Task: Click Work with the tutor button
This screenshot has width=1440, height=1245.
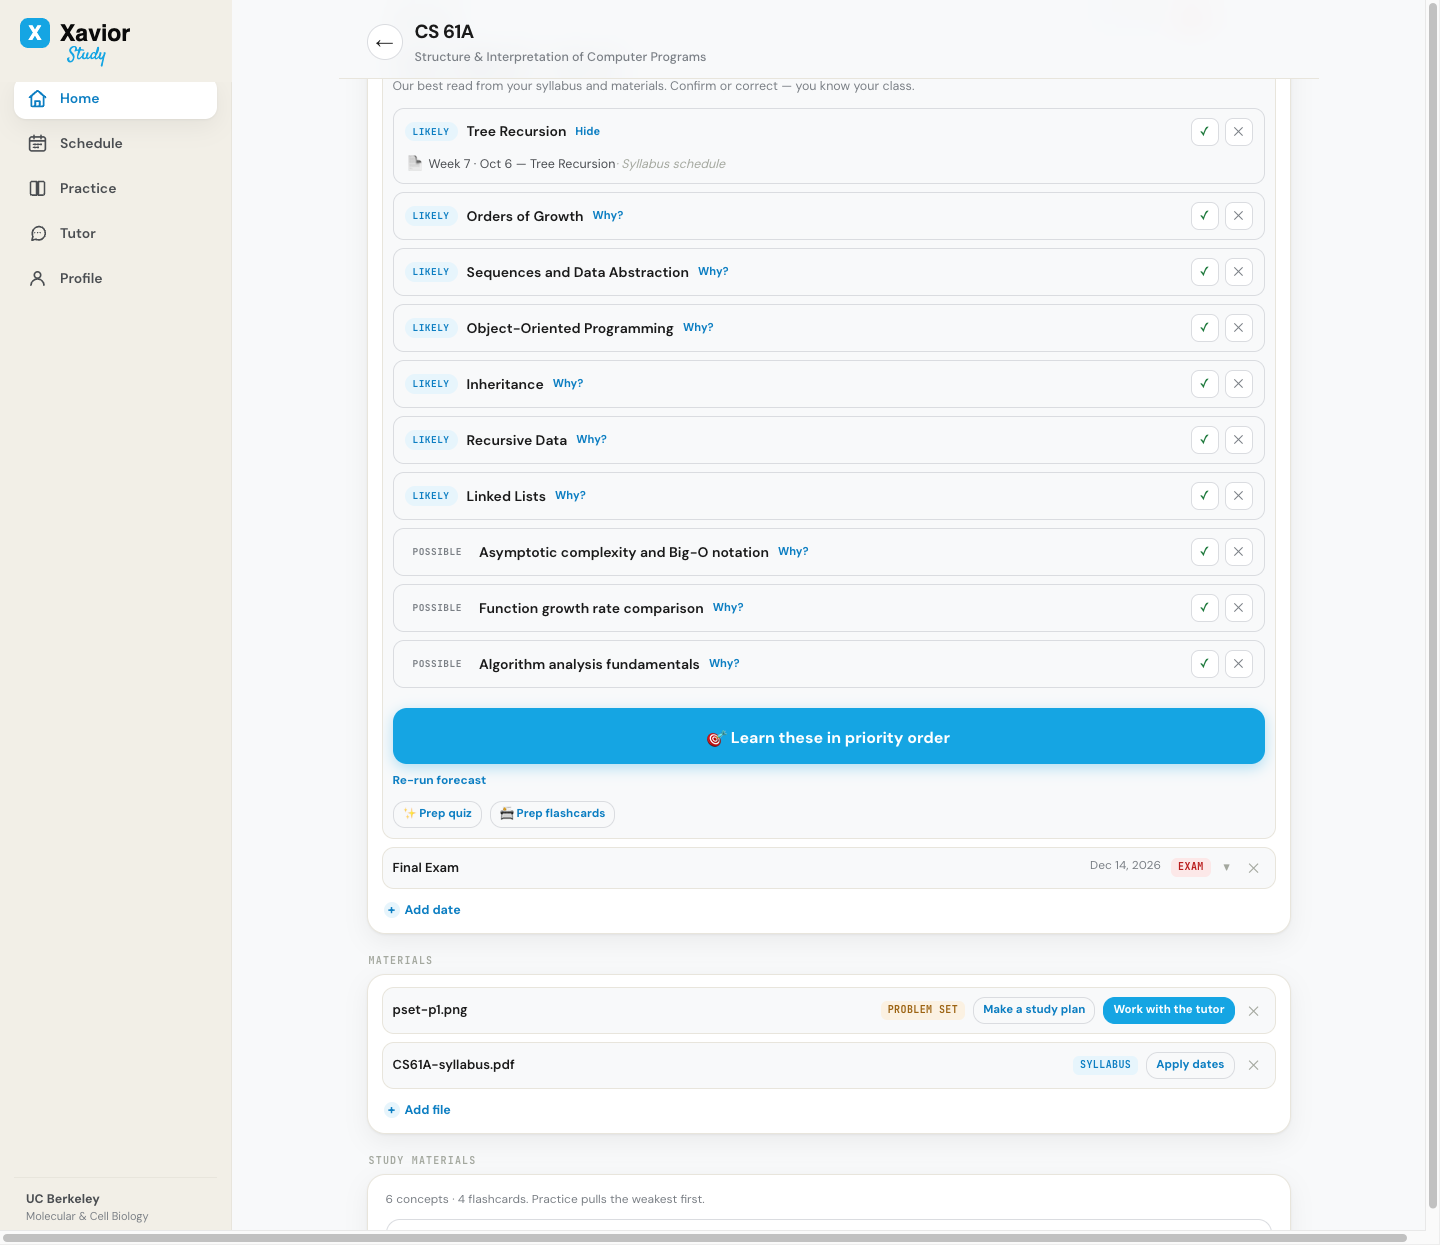Action: click(x=1169, y=1010)
